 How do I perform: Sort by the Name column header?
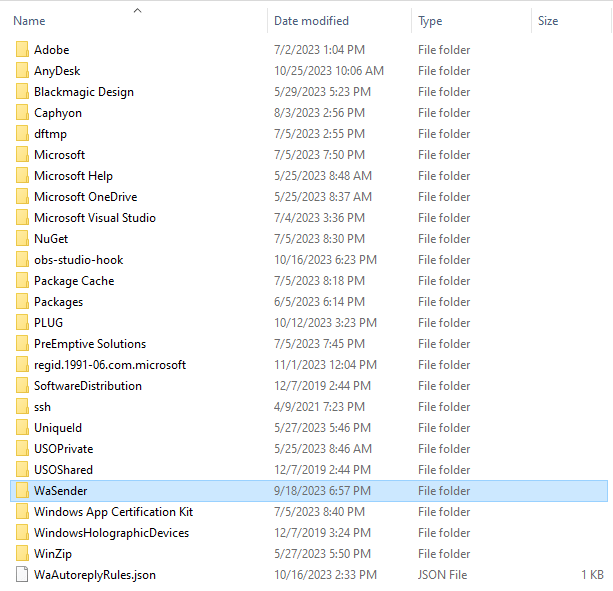tap(29, 21)
